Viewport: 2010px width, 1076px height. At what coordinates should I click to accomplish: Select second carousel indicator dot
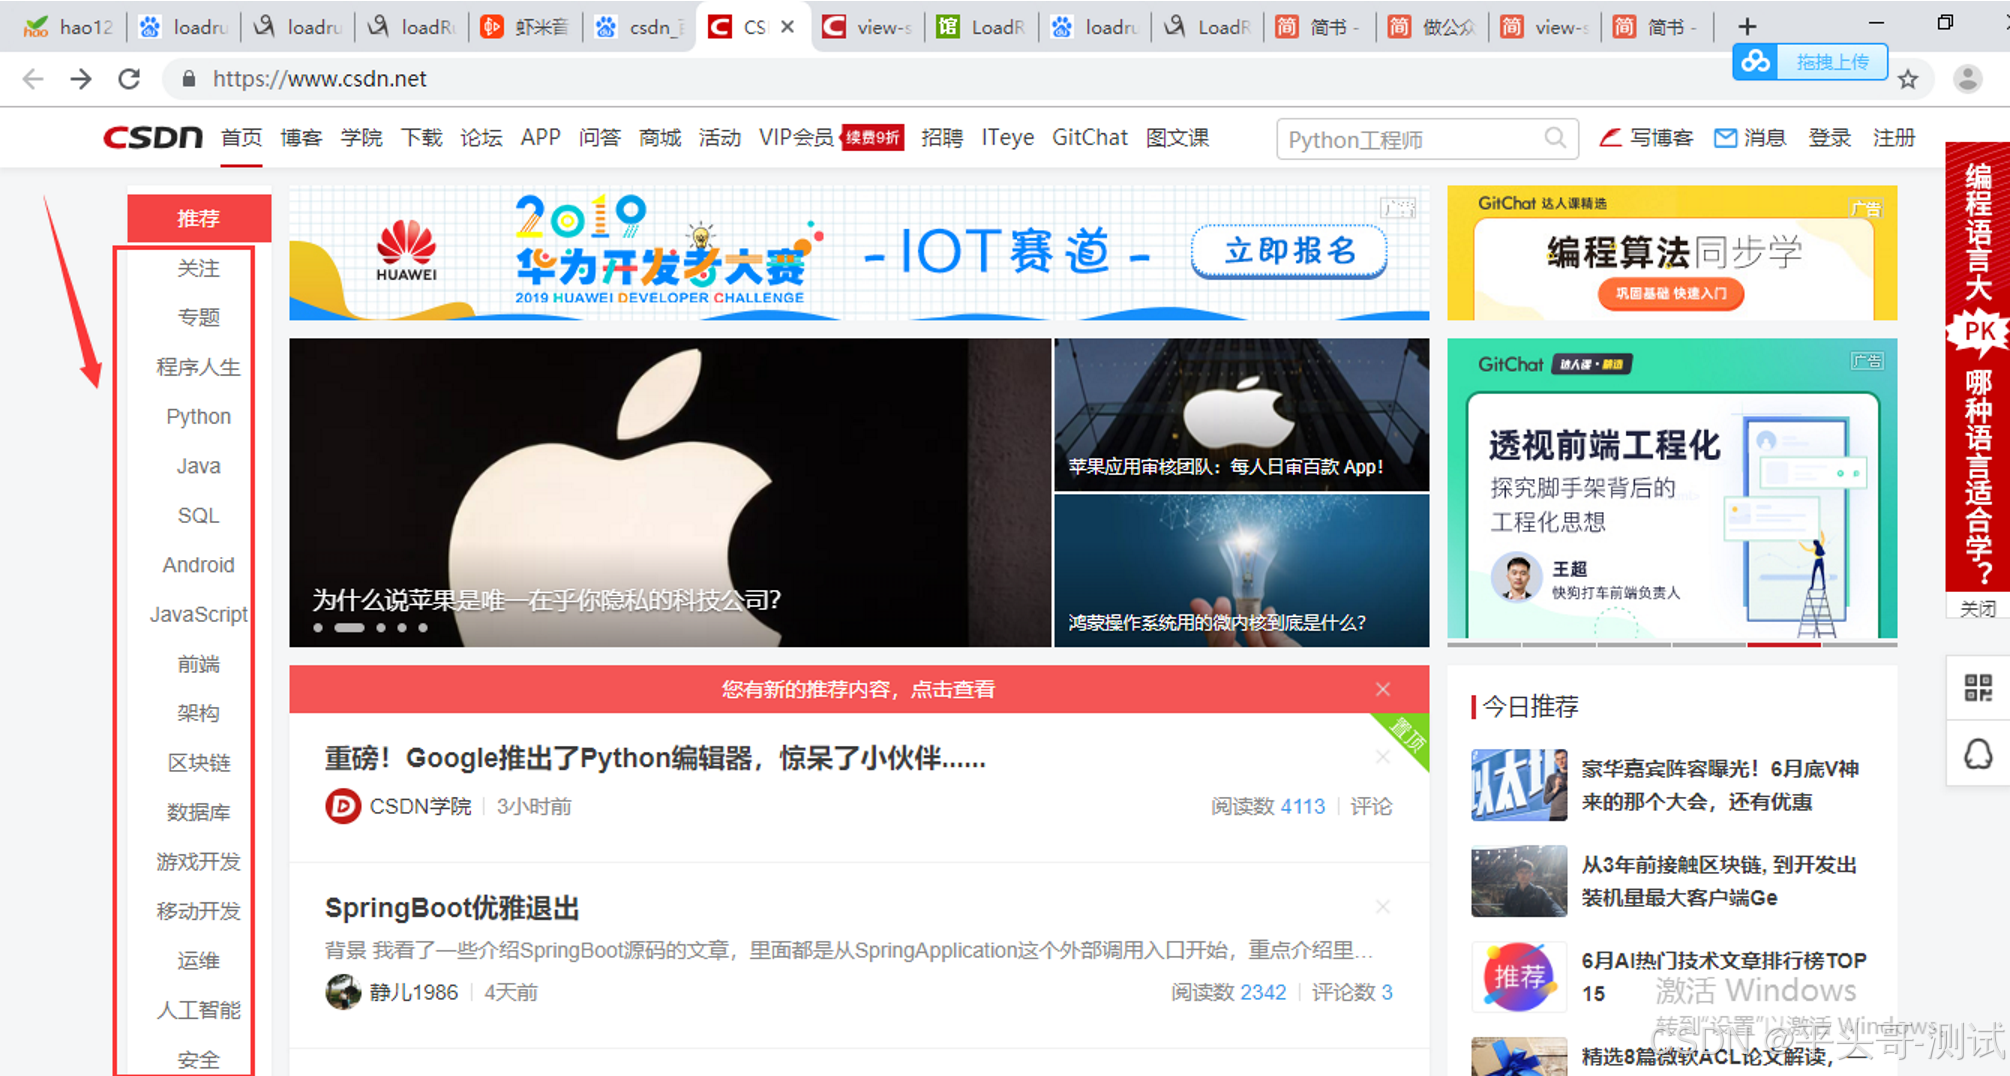pyautogui.click(x=349, y=628)
